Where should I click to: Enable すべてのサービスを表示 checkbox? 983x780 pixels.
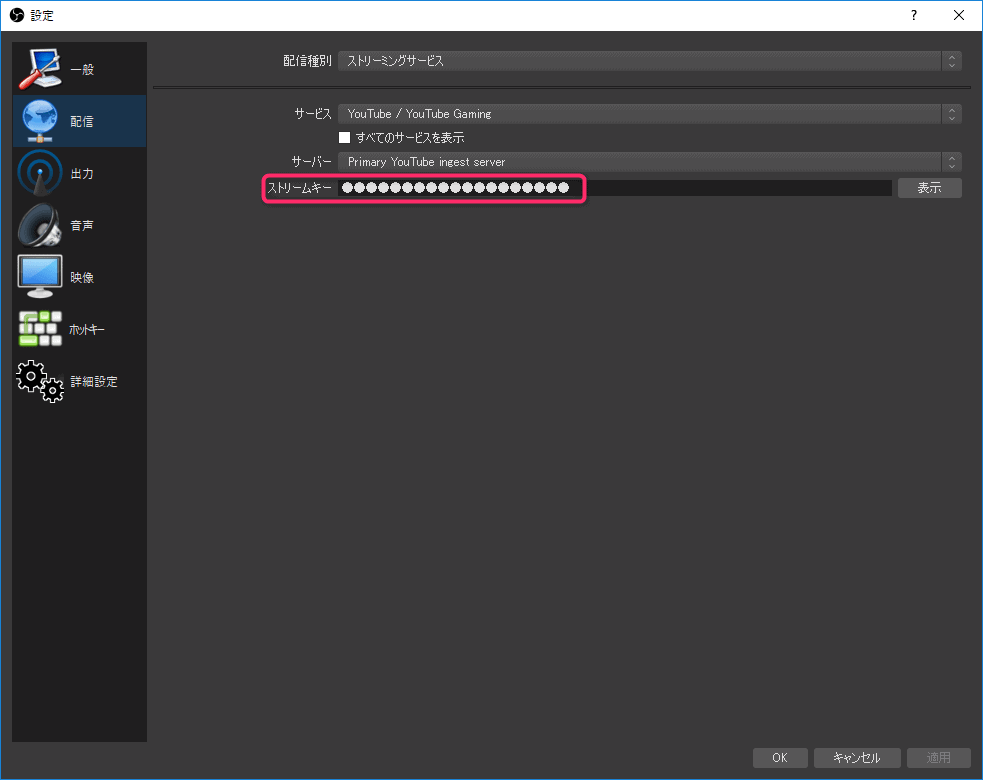(344, 138)
